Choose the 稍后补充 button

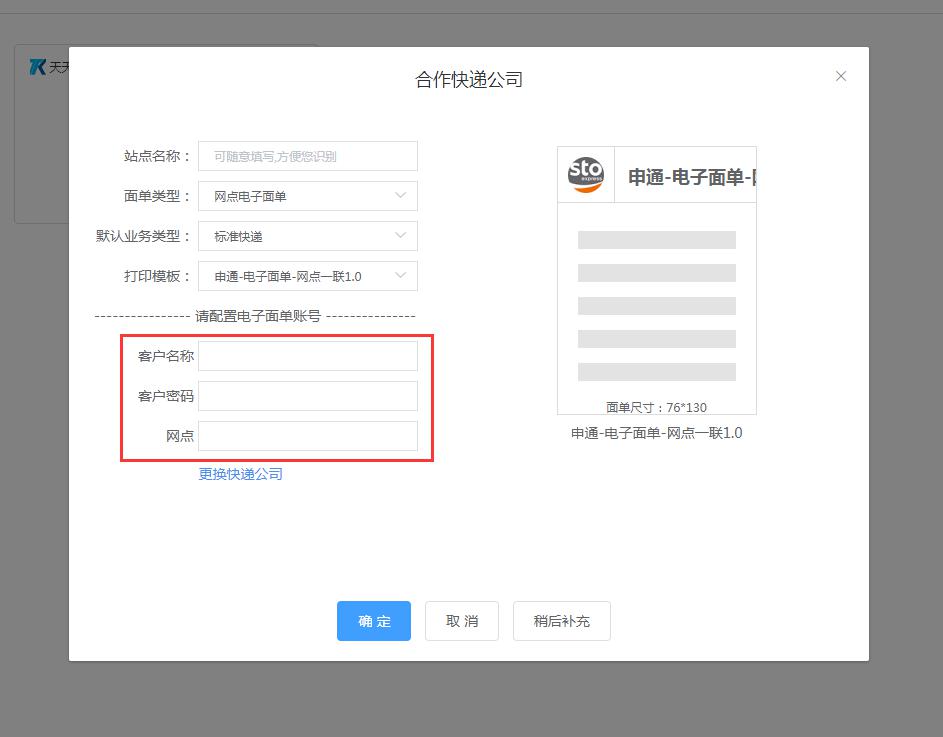561,621
